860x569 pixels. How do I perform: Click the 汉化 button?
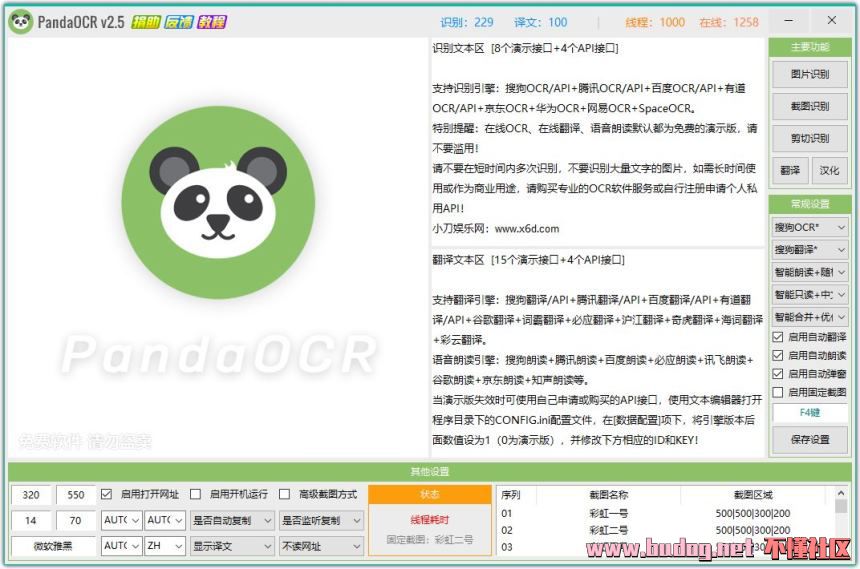click(829, 171)
